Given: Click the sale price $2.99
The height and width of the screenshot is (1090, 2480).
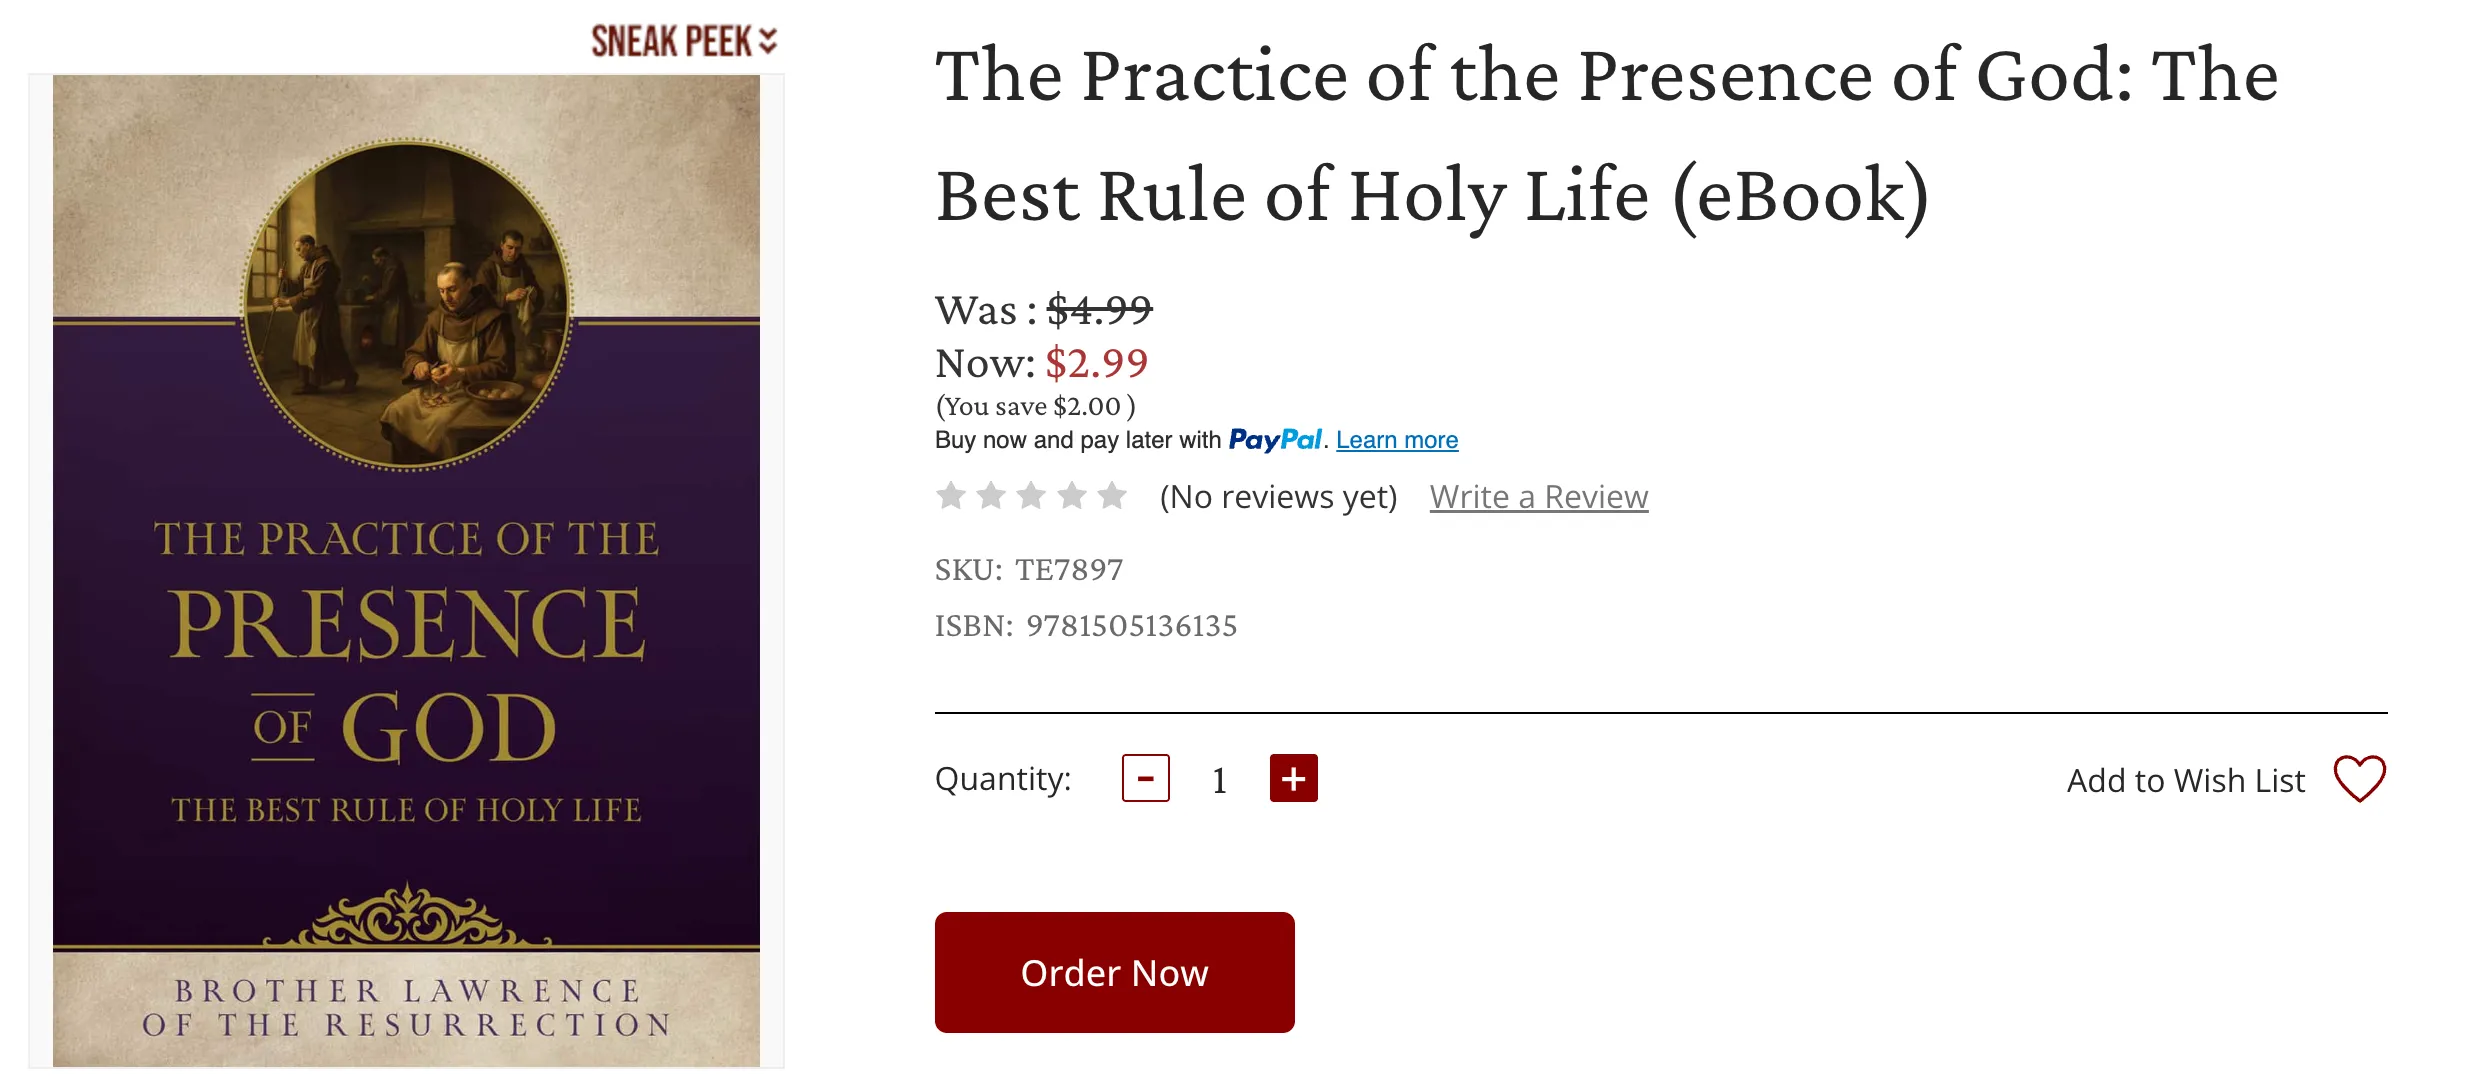Looking at the screenshot, I should coord(1096,363).
